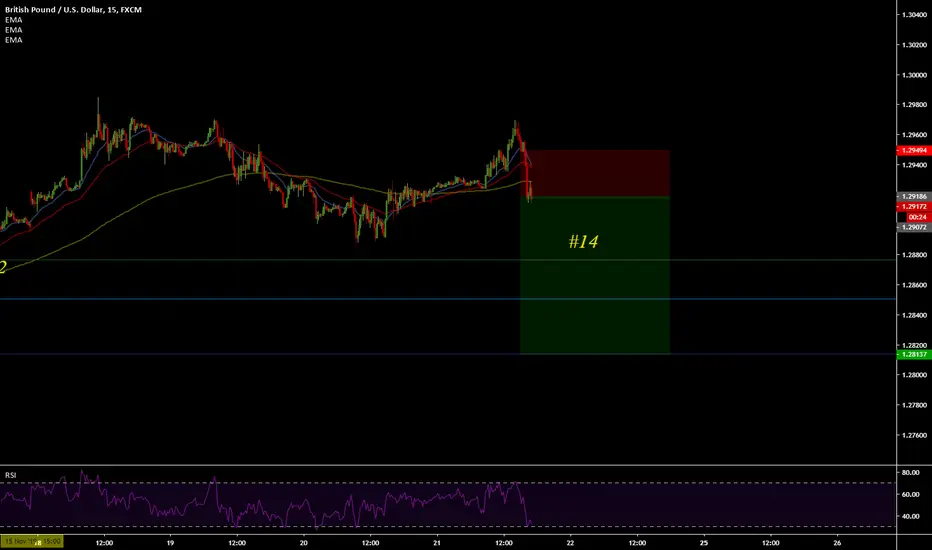
Task: Click the 1.29800 price axis value
Action: (914, 105)
